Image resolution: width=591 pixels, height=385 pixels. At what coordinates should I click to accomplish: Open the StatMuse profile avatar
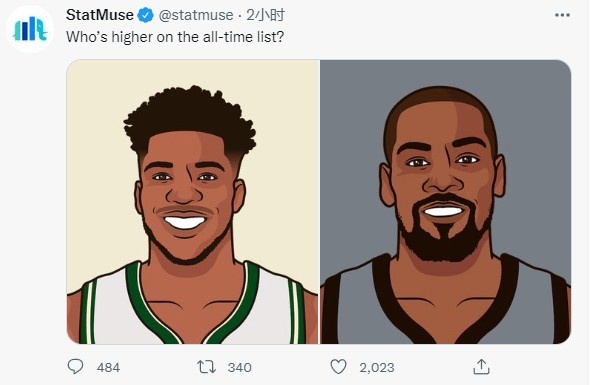pos(30,29)
